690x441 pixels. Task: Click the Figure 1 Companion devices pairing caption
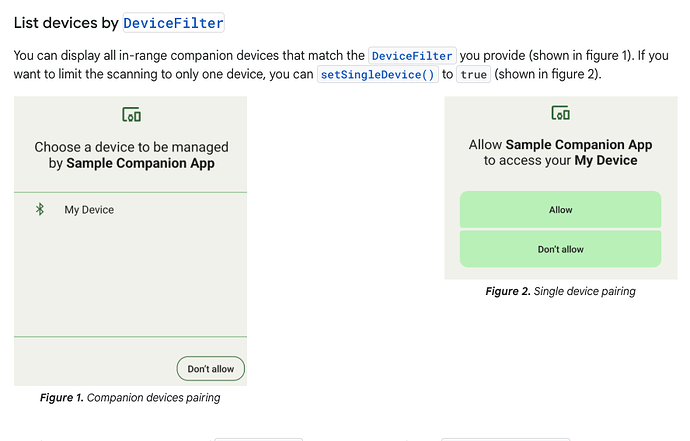[130, 397]
